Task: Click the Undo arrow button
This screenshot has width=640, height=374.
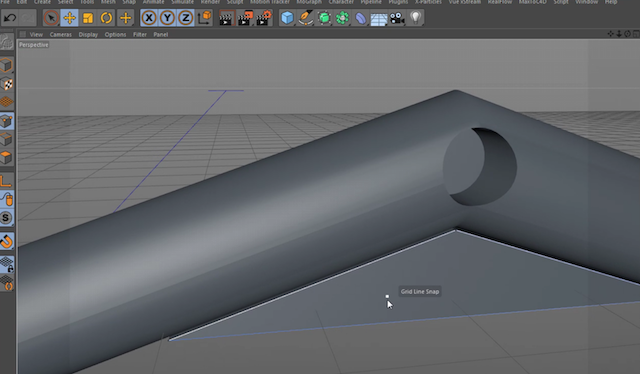Action: click(x=10, y=18)
